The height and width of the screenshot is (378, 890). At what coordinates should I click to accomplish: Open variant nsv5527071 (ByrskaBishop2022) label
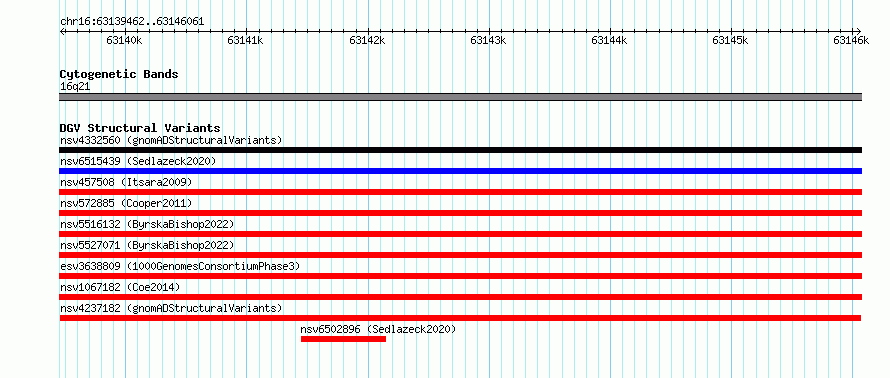[147, 245]
